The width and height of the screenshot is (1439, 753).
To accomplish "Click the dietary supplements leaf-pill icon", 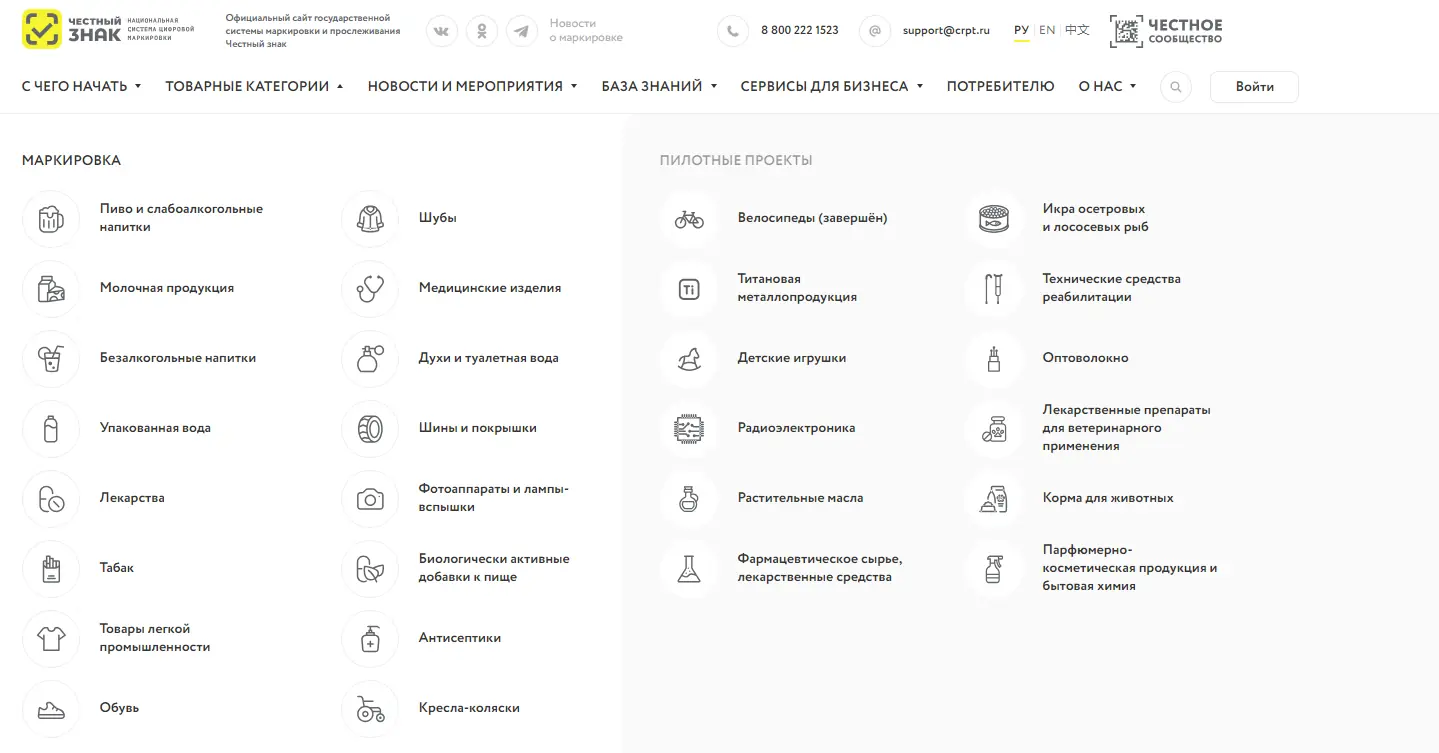I will (x=370, y=569).
